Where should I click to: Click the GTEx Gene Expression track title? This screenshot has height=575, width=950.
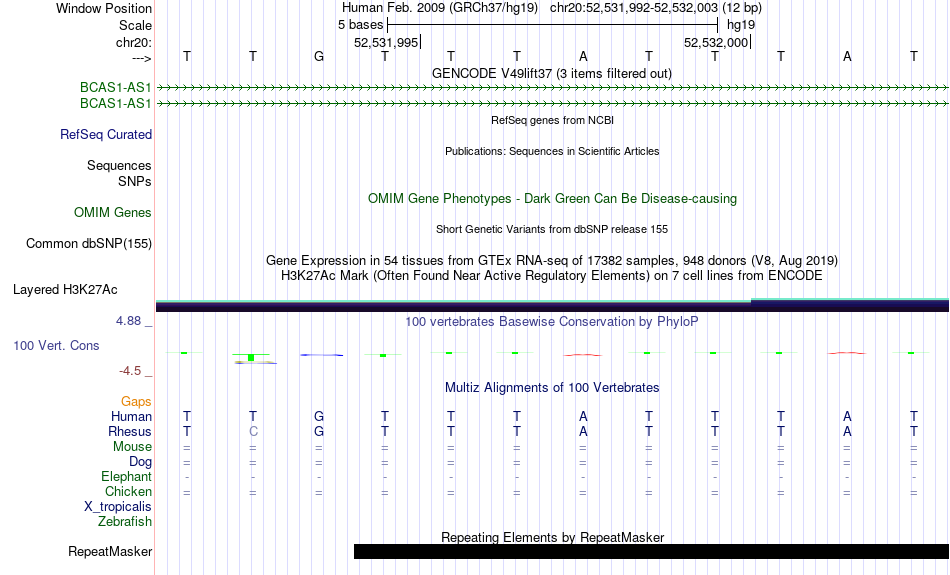pyautogui.click(x=552, y=261)
